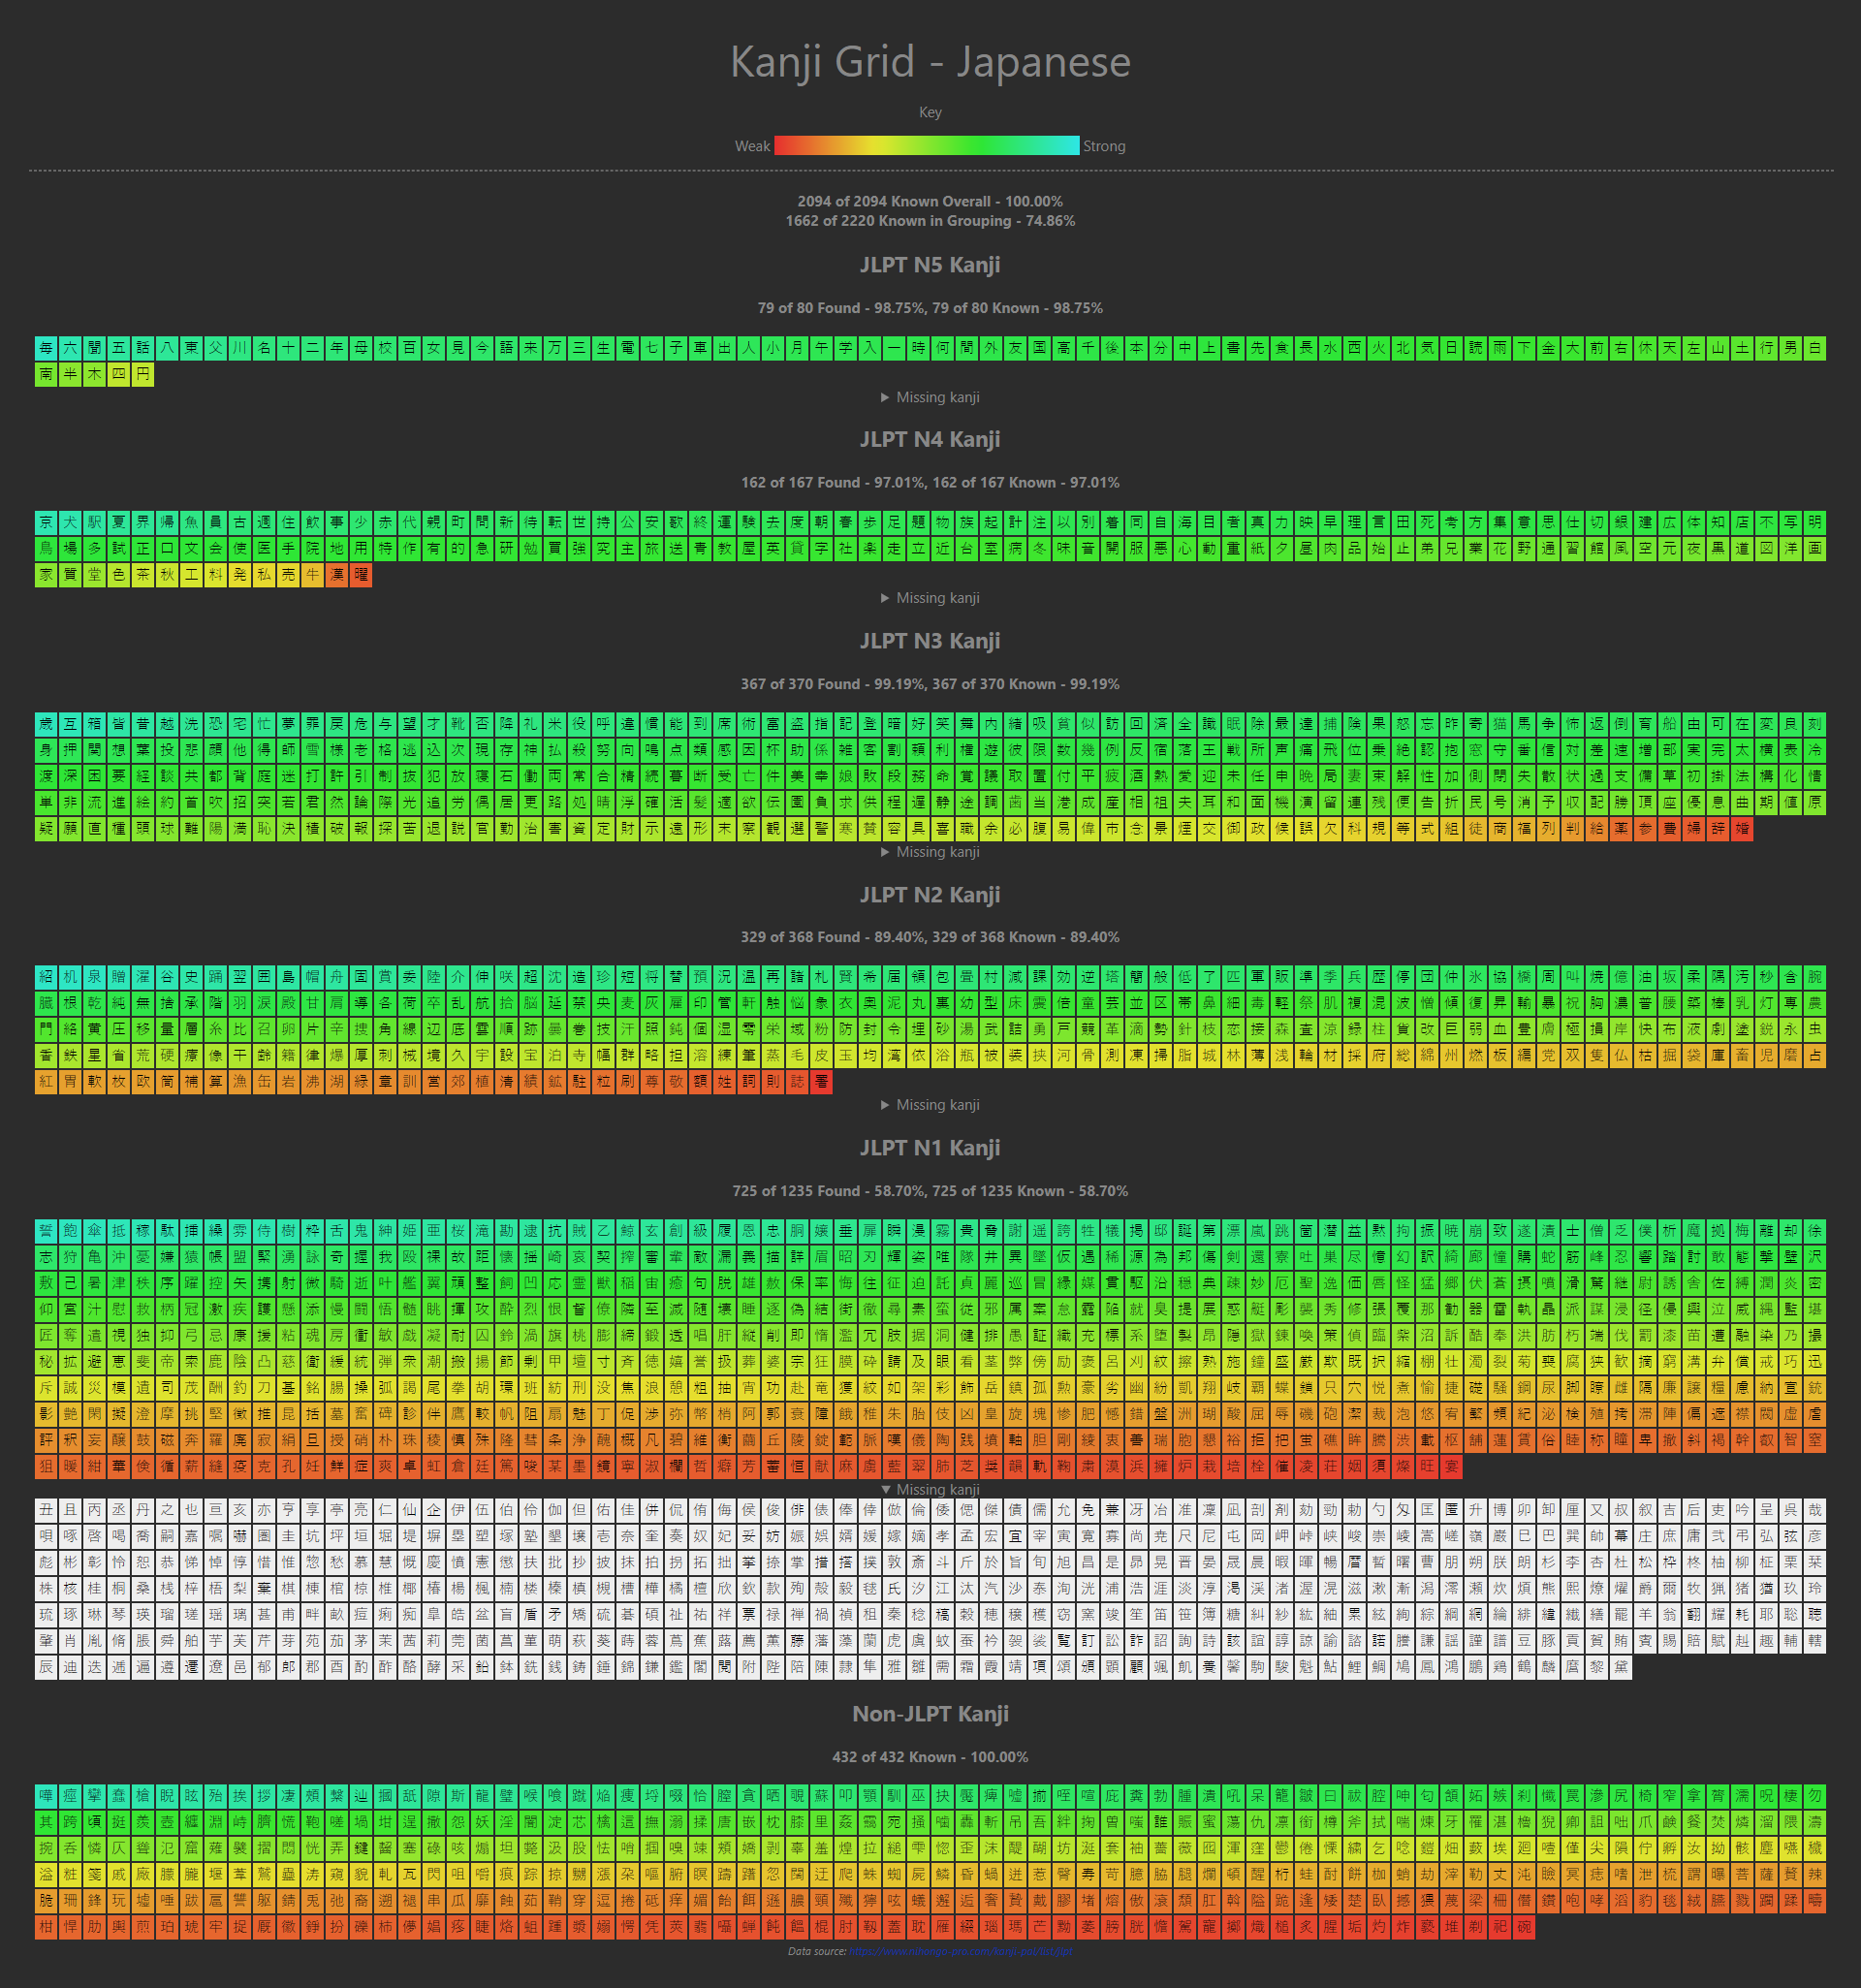Select the 山 kanji tile
Image resolution: width=1861 pixels, height=1988 pixels.
coord(1718,348)
